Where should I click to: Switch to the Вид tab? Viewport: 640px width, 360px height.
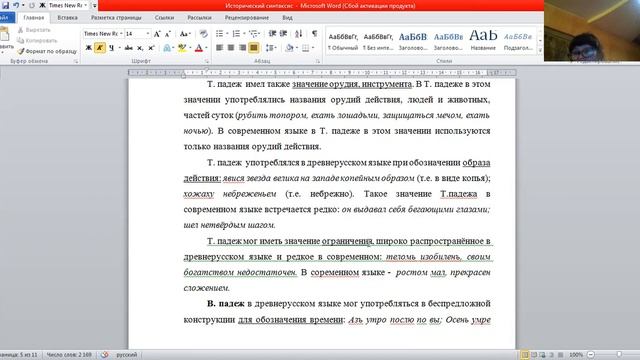[287, 18]
